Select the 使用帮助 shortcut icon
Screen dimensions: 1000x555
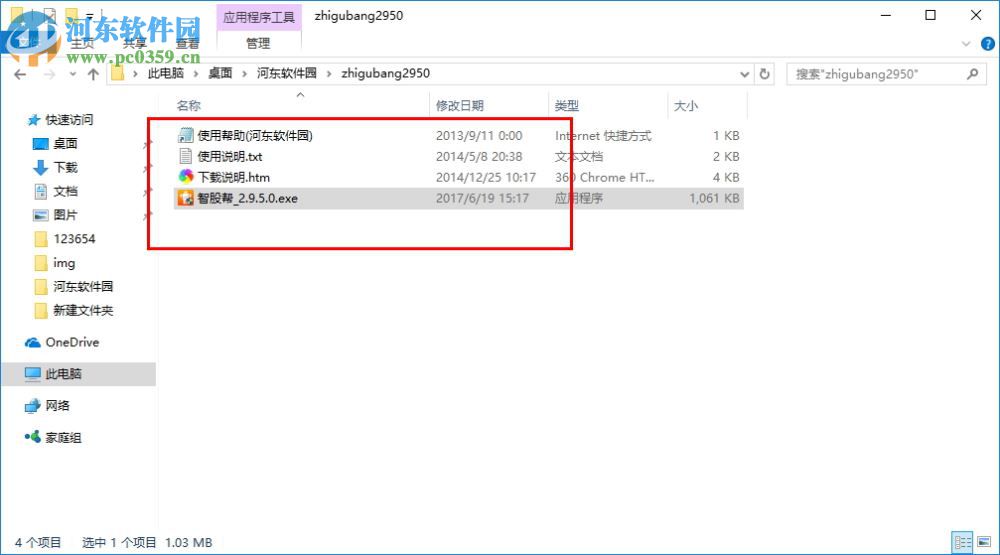click(x=186, y=135)
